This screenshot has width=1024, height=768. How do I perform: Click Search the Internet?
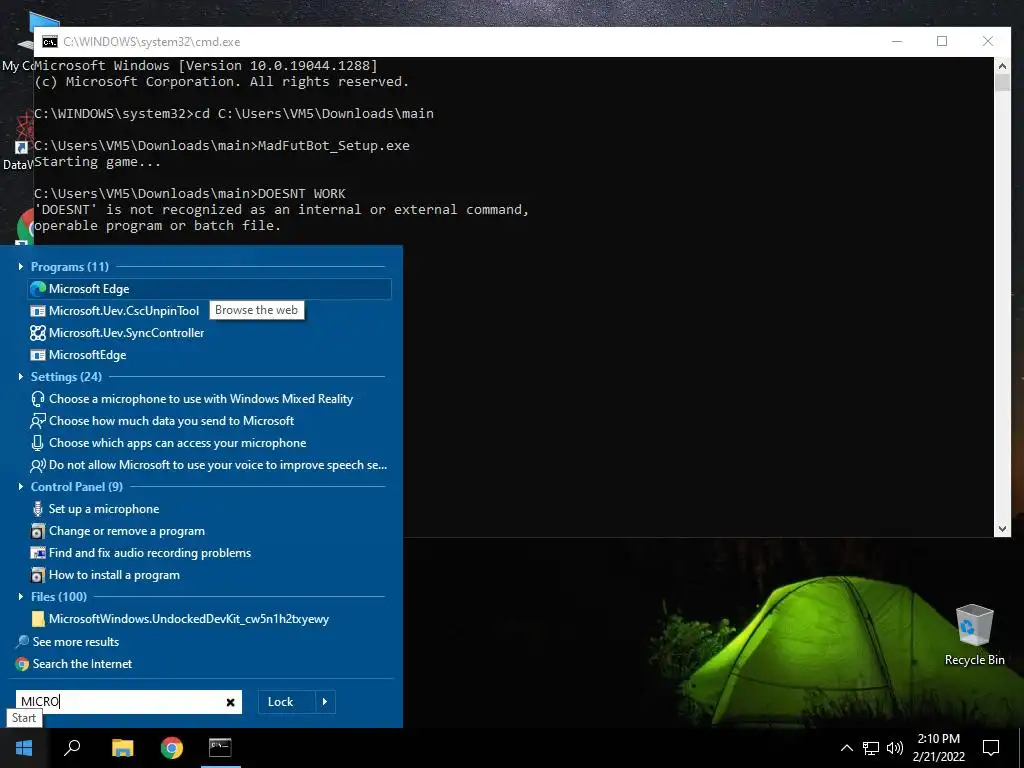click(74, 664)
